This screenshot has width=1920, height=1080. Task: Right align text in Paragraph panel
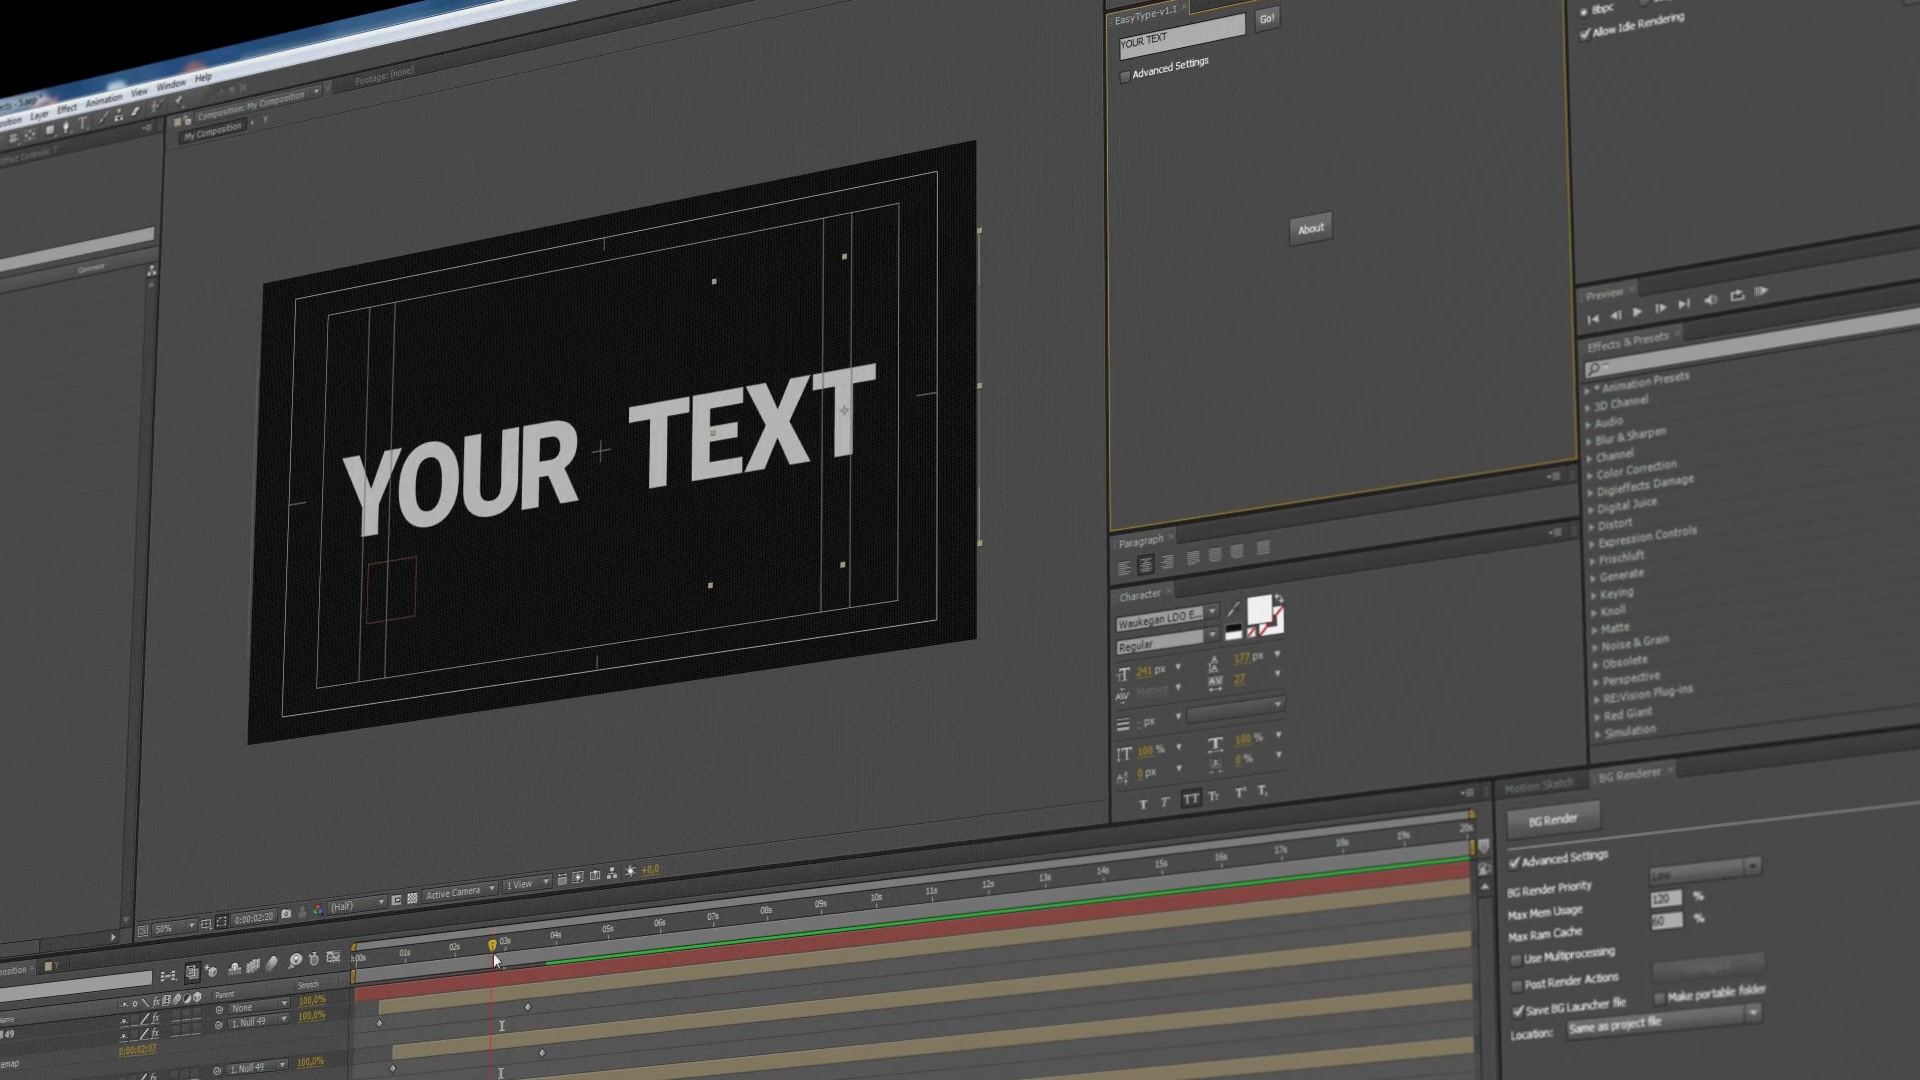click(x=1167, y=562)
